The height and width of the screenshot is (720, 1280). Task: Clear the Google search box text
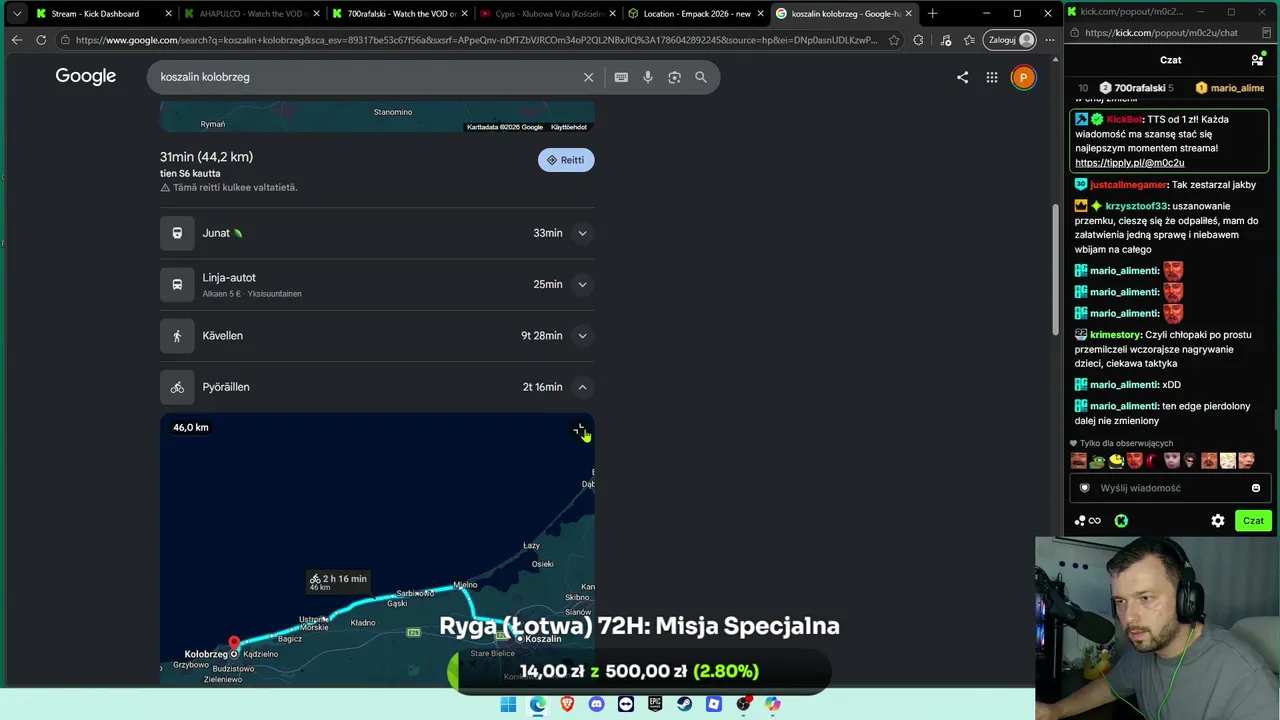[x=588, y=77]
